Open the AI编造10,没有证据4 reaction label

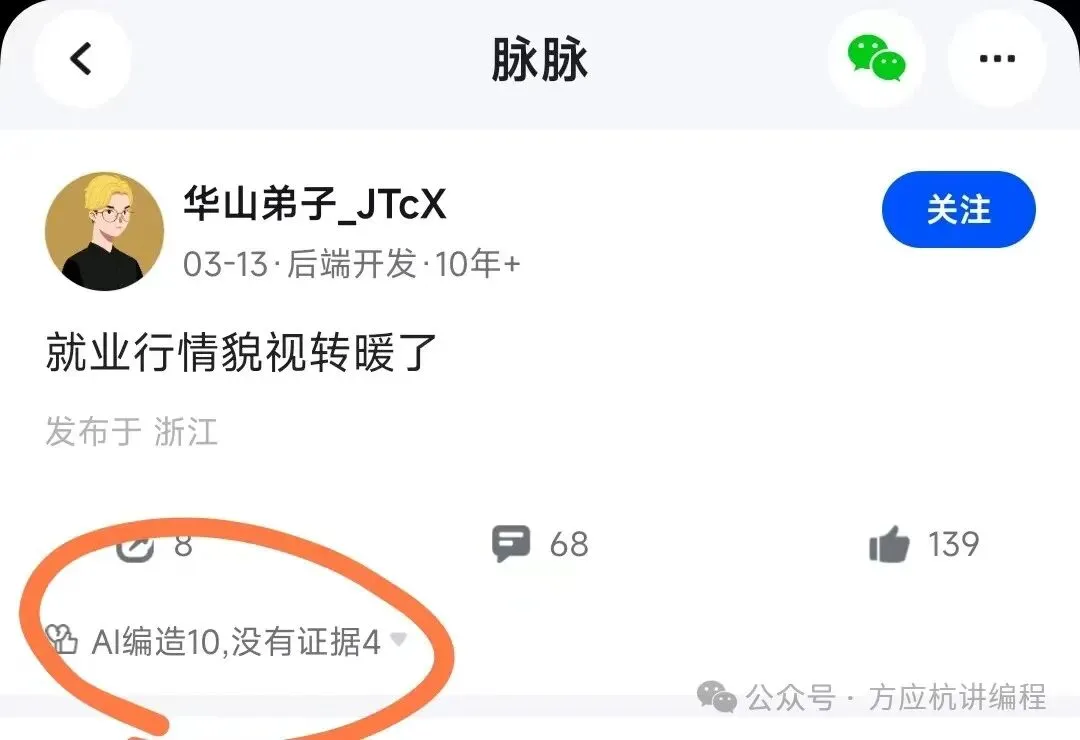point(236,641)
